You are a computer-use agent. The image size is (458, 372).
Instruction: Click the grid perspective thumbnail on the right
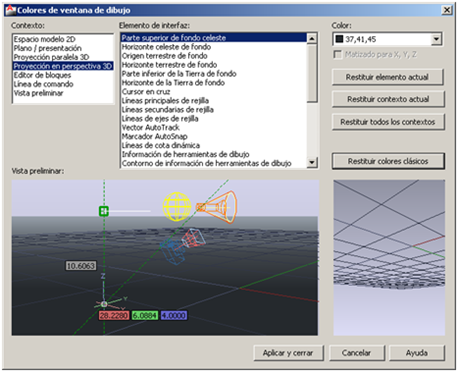click(389, 258)
